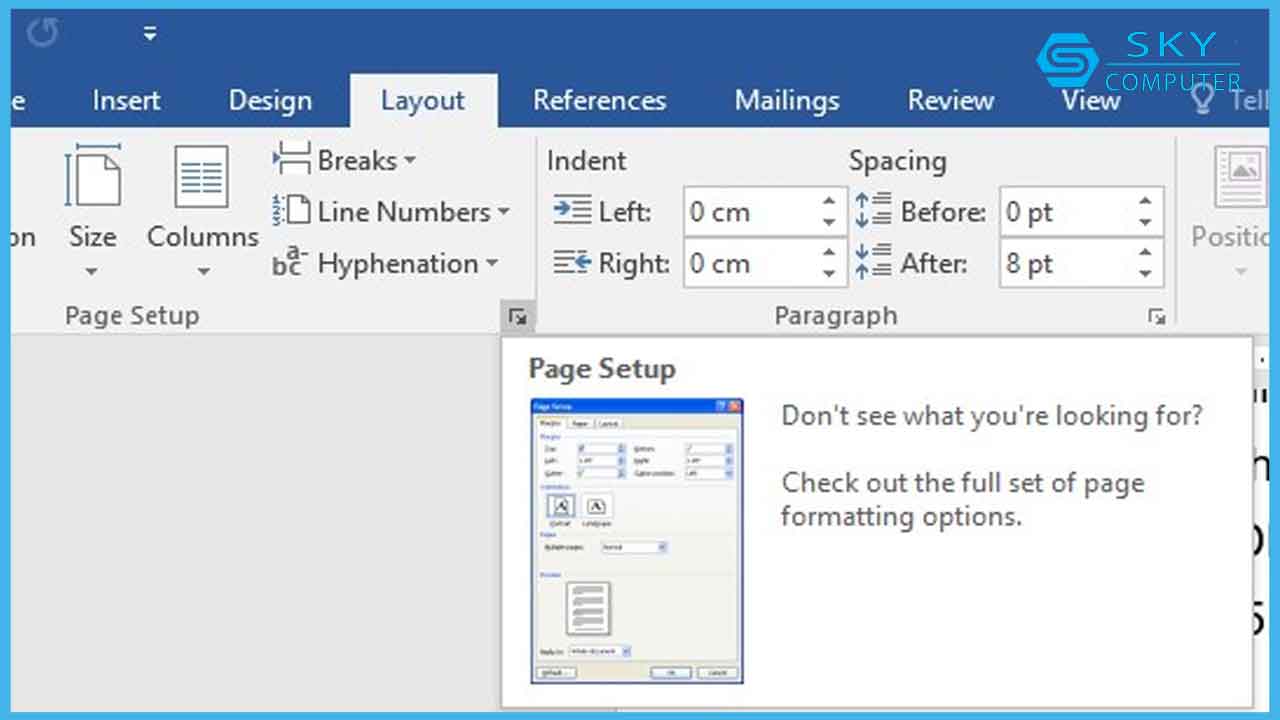Click the Tell Me lightbulb icon
Image resolution: width=1280 pixels, height=720 pixels.
[x=1203, y=99]
